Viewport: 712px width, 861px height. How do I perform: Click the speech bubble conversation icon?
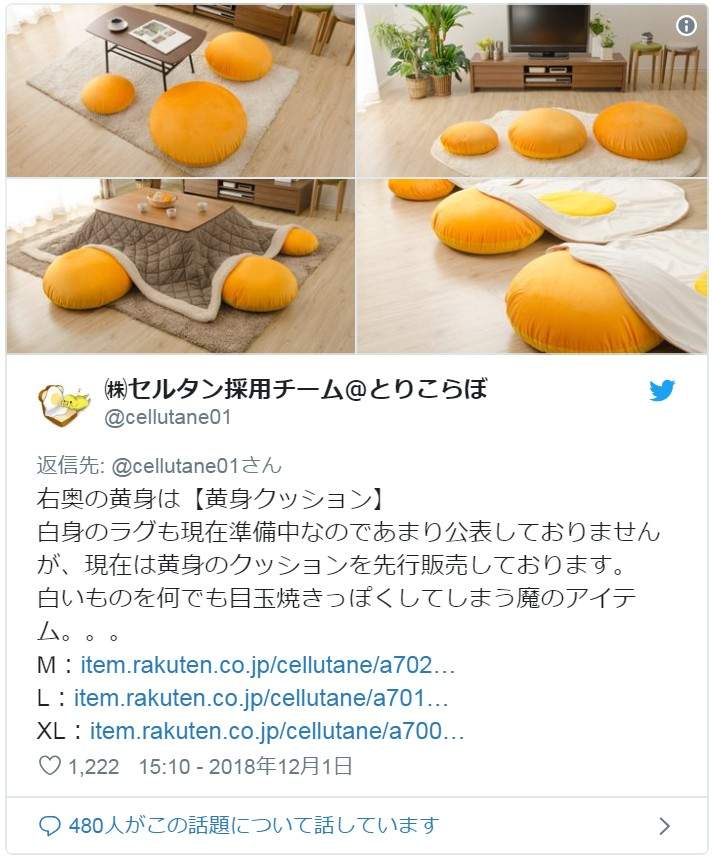(50, 825)
